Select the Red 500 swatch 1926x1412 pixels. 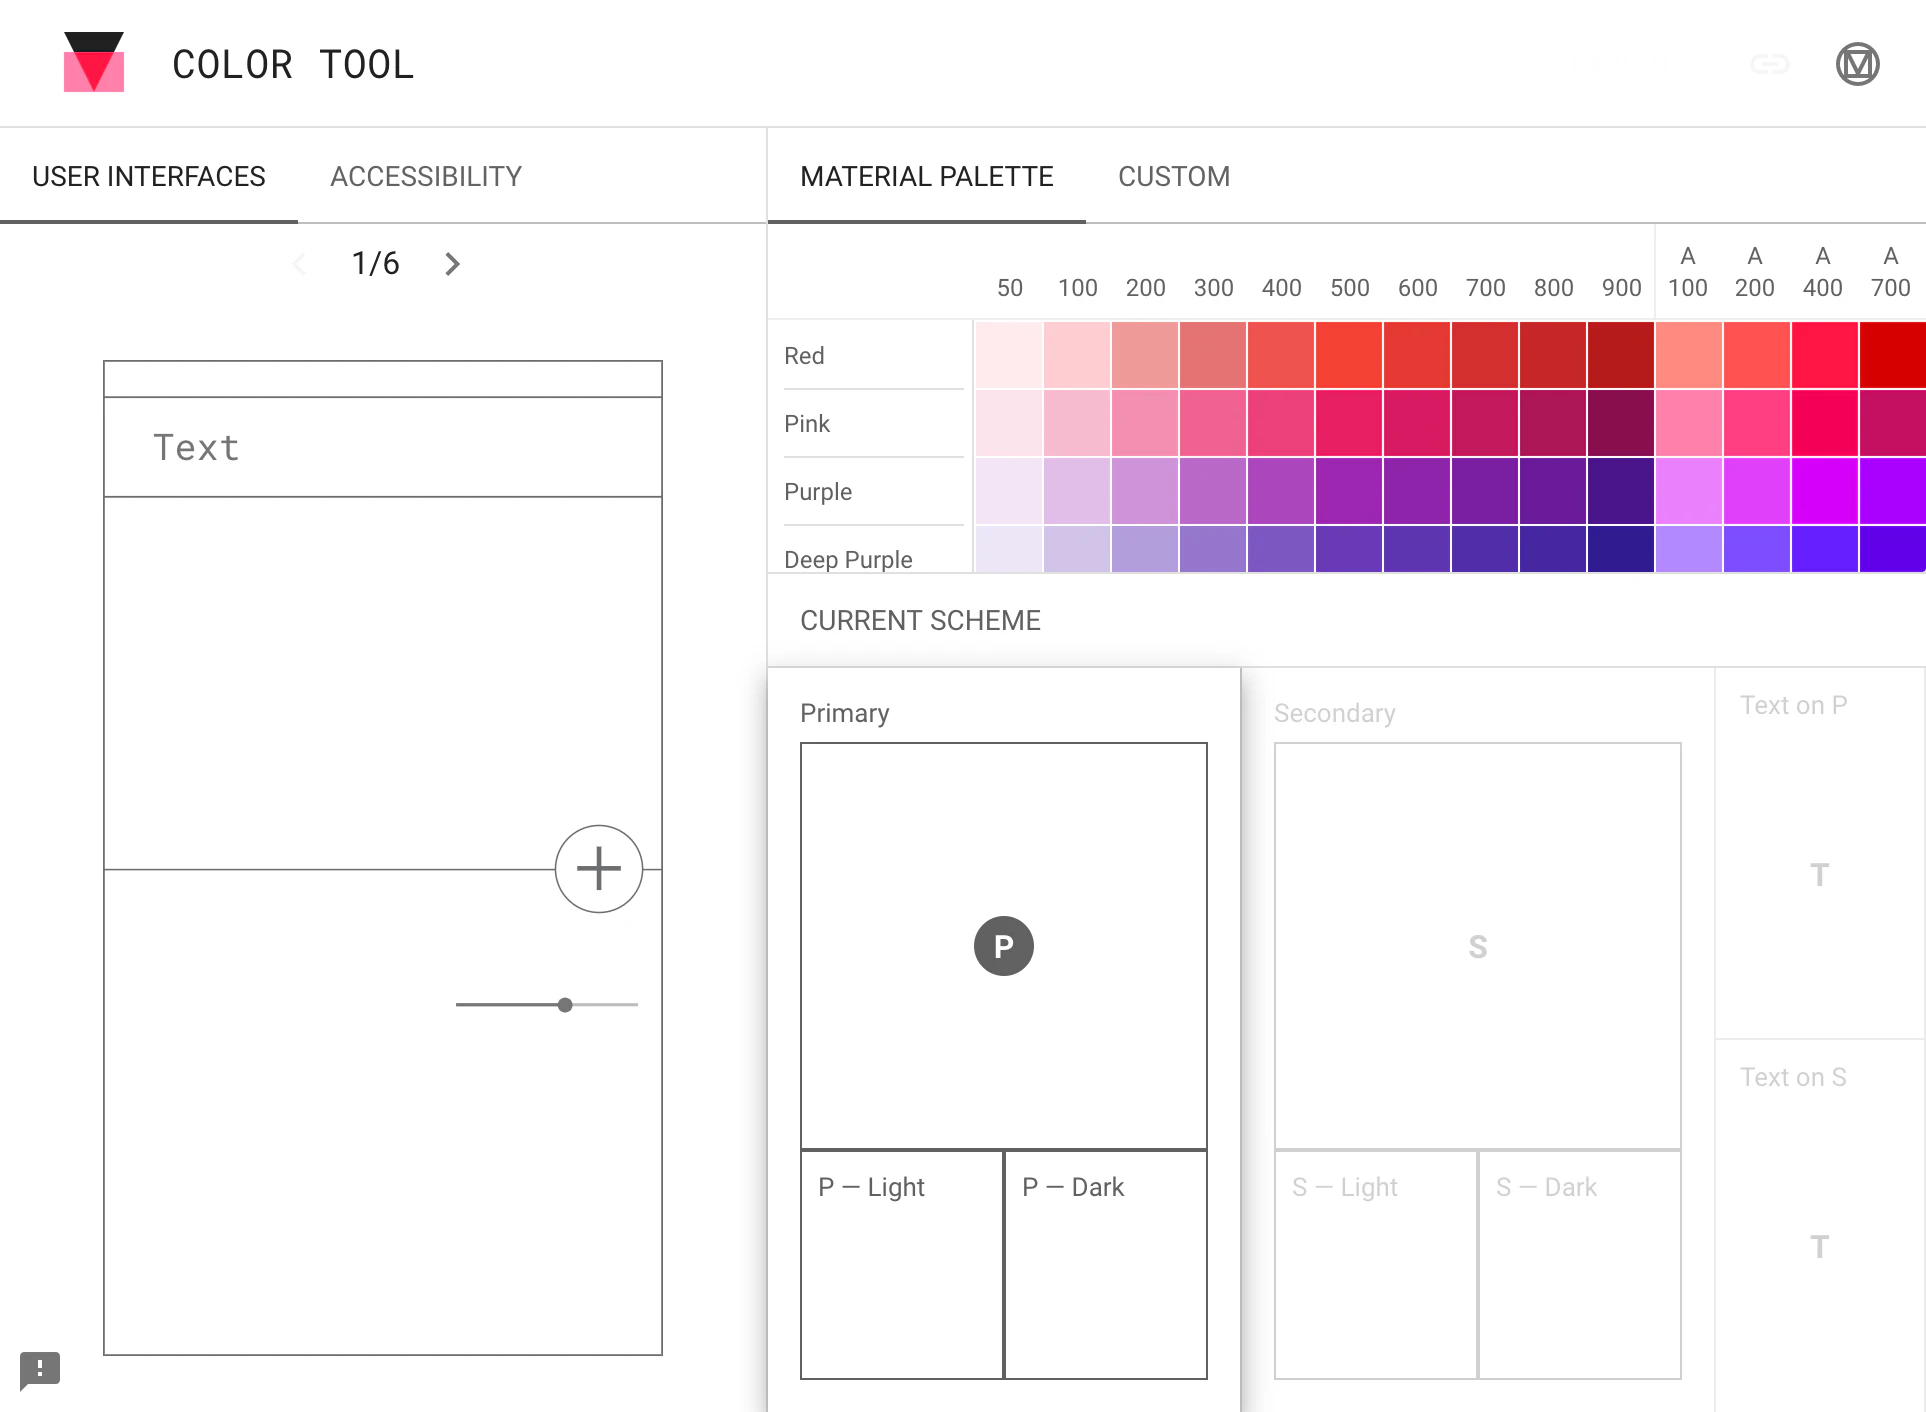(1349, 354)
